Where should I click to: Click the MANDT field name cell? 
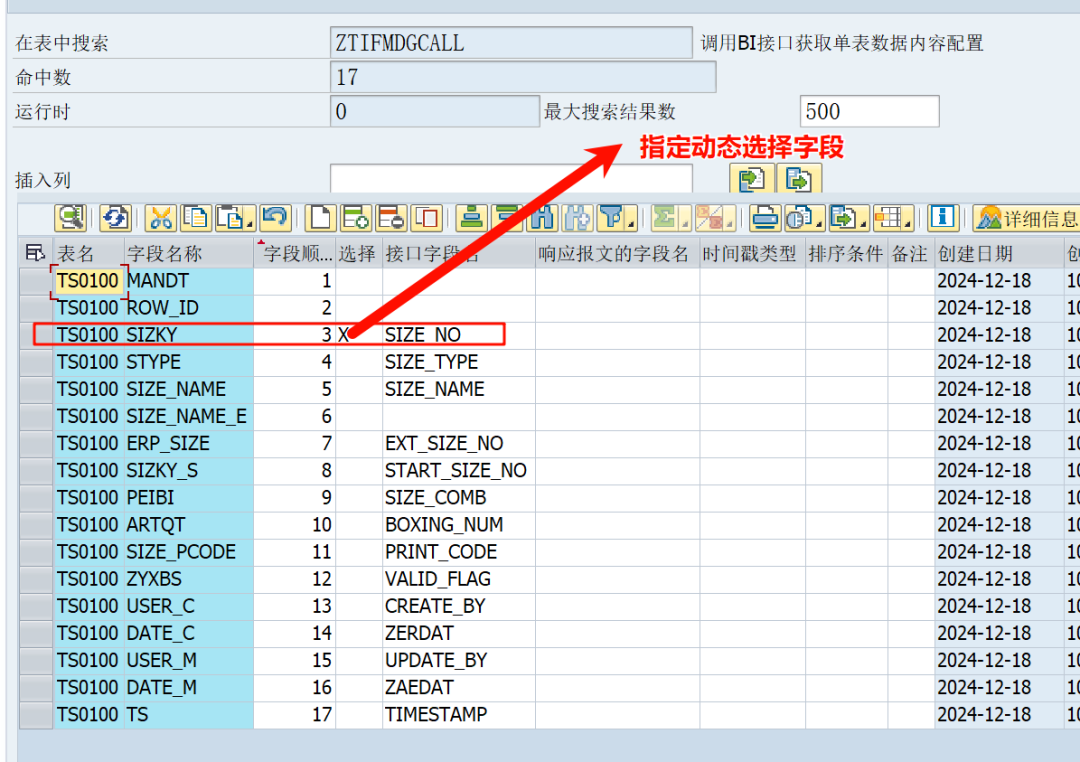188,281
